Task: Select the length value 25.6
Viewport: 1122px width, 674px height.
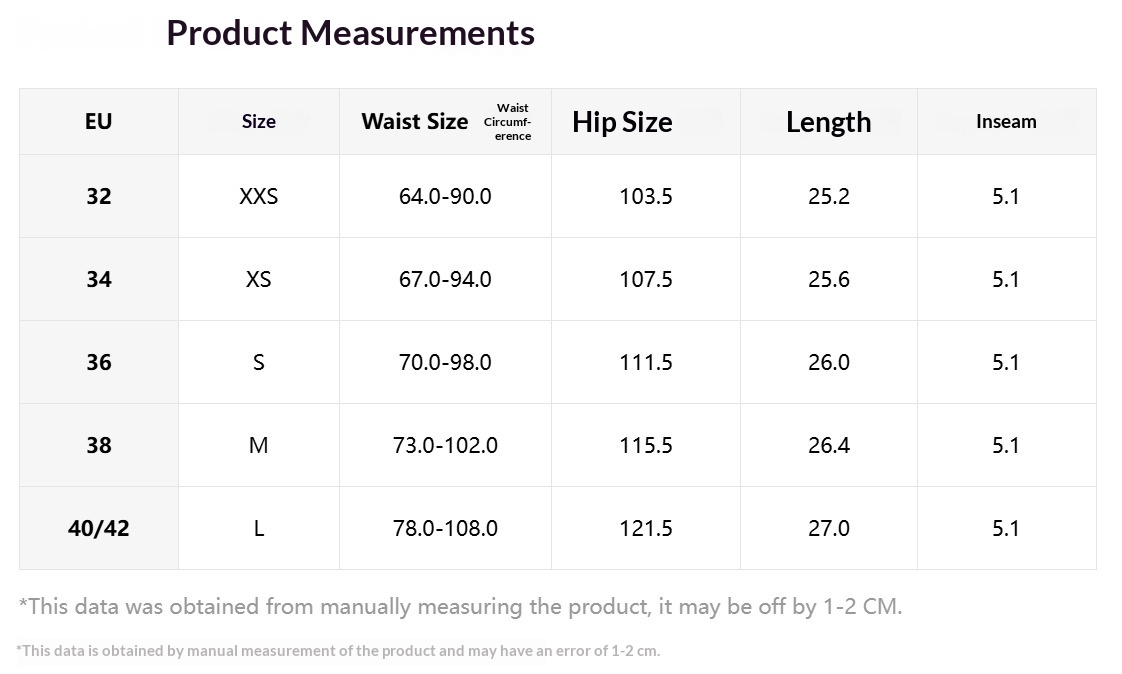Action: 829,279
